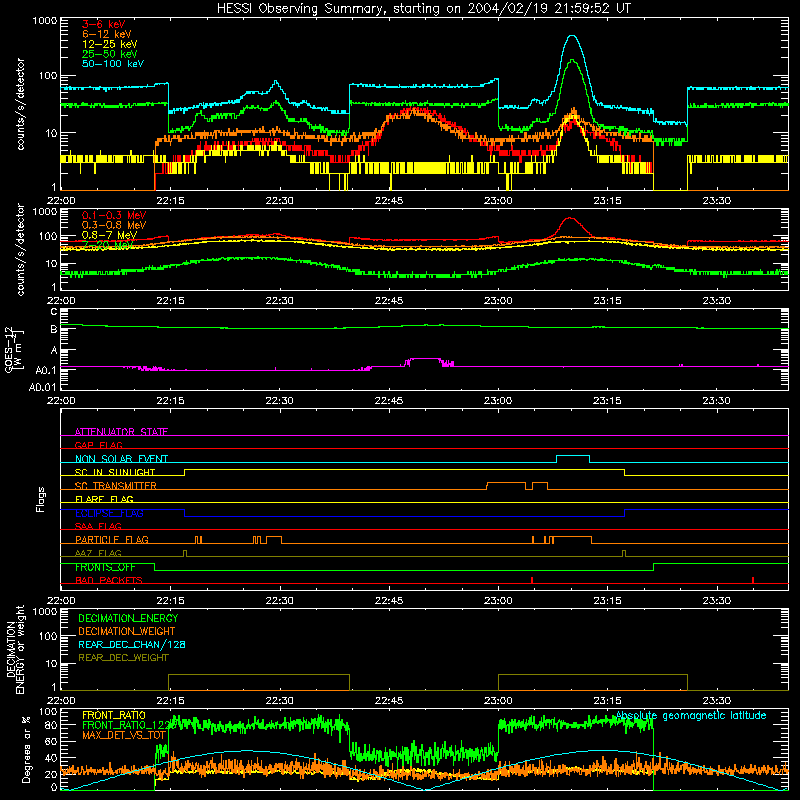
Task: Click the MAX_DET_VS_TOT legend label
Action: coord(124,735)
